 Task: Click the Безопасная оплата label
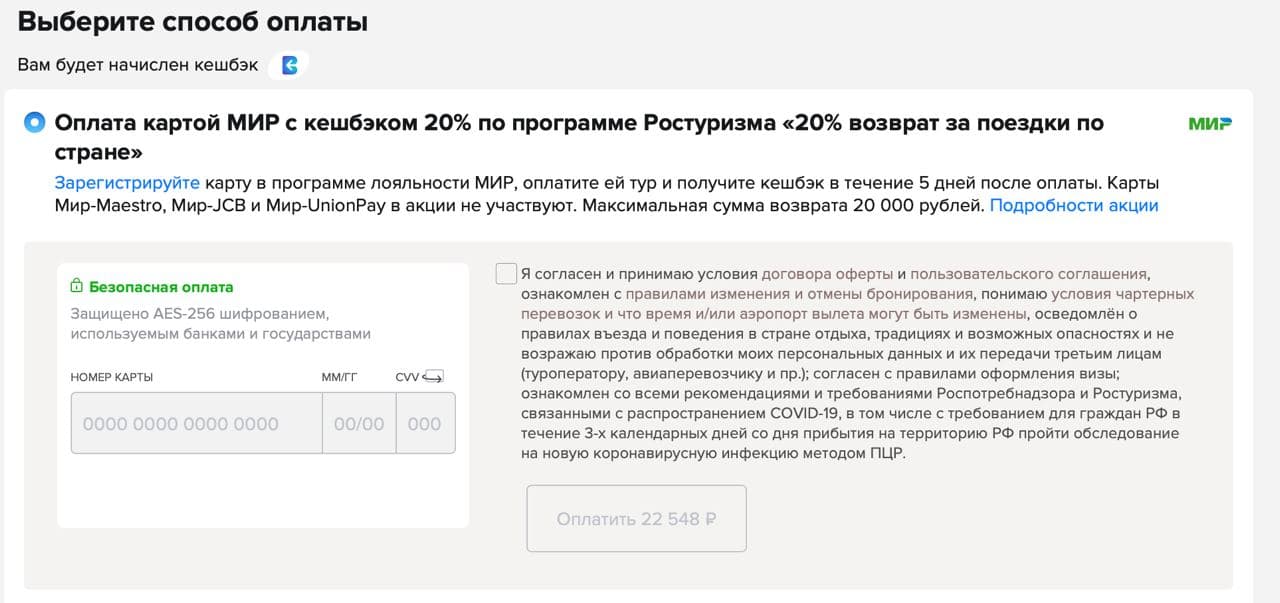point(161,287)
